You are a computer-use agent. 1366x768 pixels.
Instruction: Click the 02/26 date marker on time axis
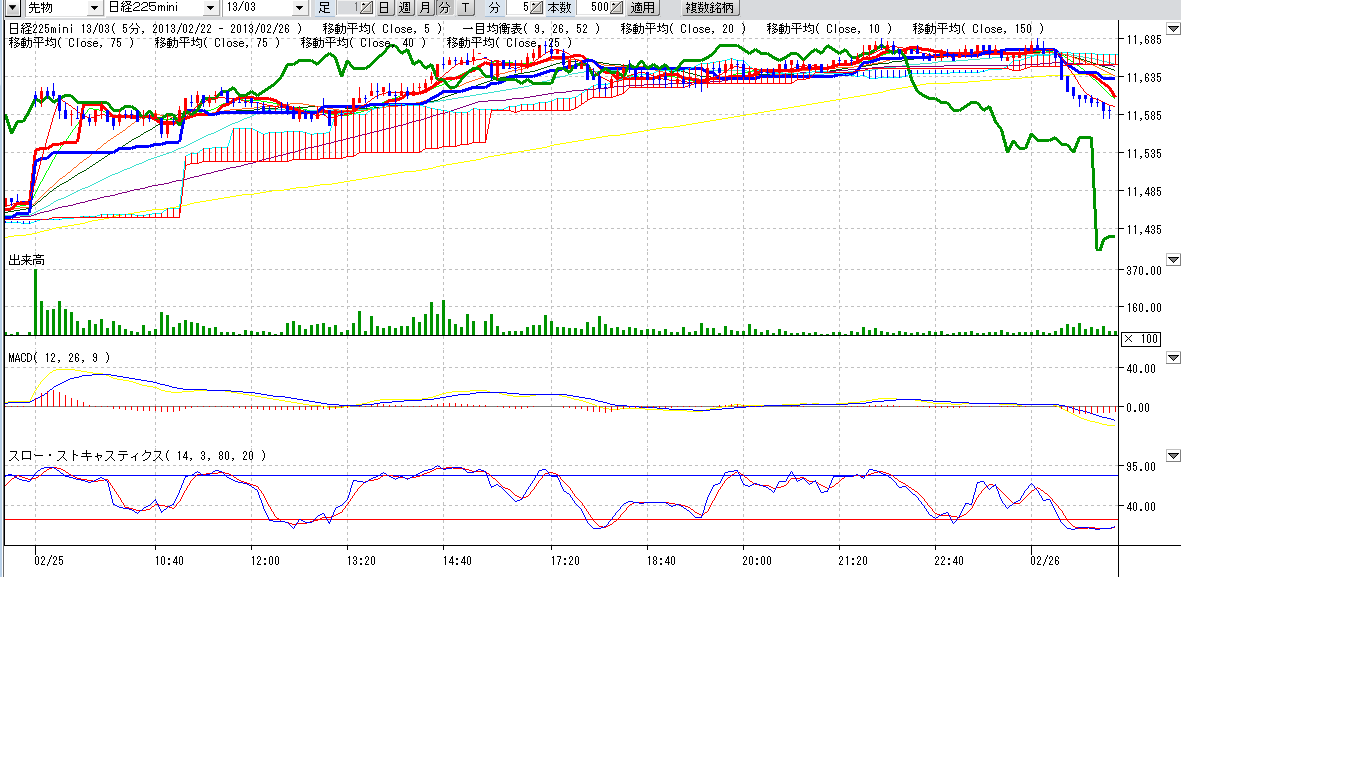1044,561
